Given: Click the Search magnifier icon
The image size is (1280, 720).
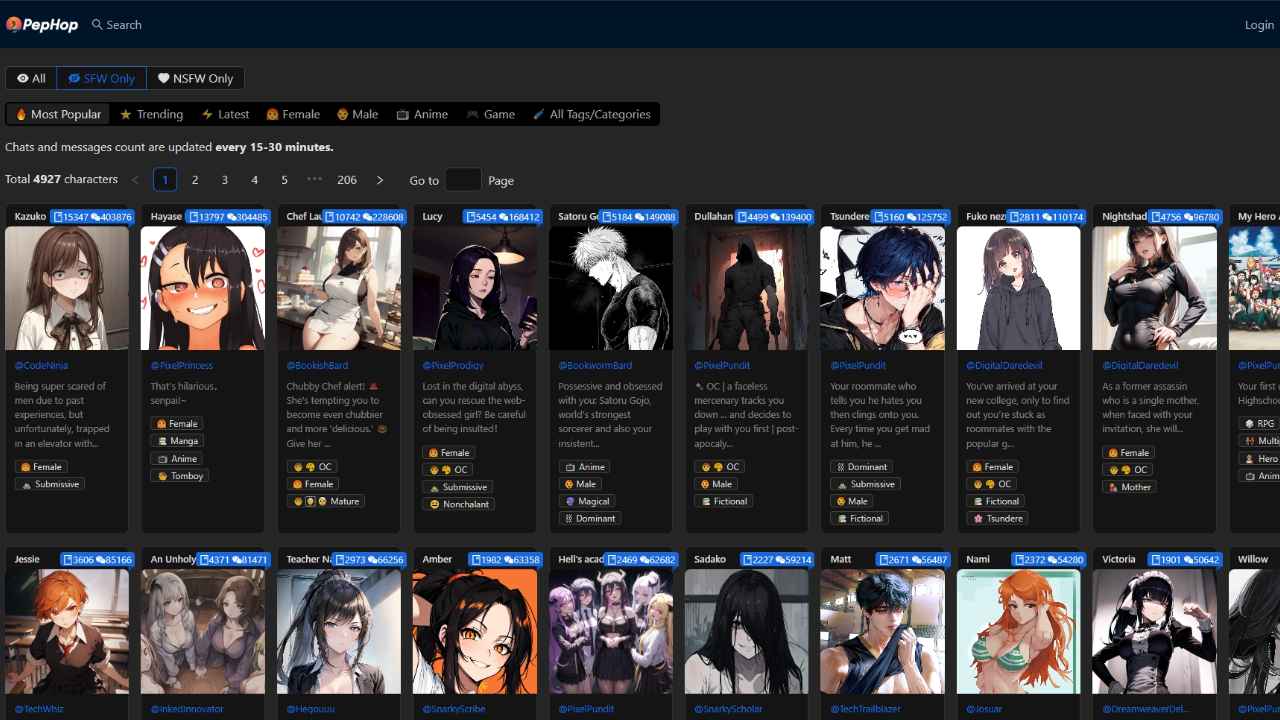Looking at the screenshot, I should (x=97, y=24).
